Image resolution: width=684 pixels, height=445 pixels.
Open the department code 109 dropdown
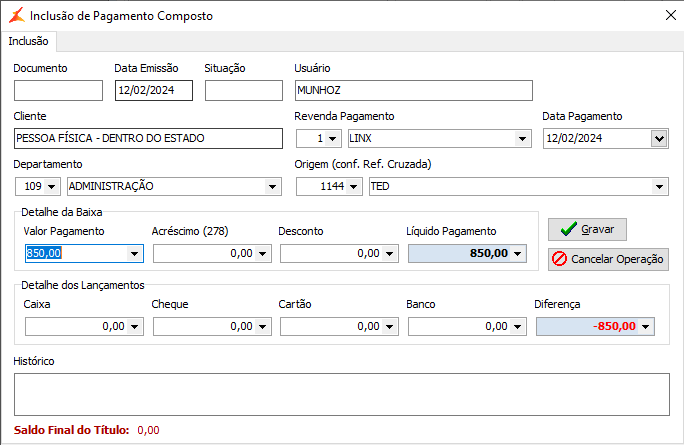pyautogui.click(x=51, y=186)
